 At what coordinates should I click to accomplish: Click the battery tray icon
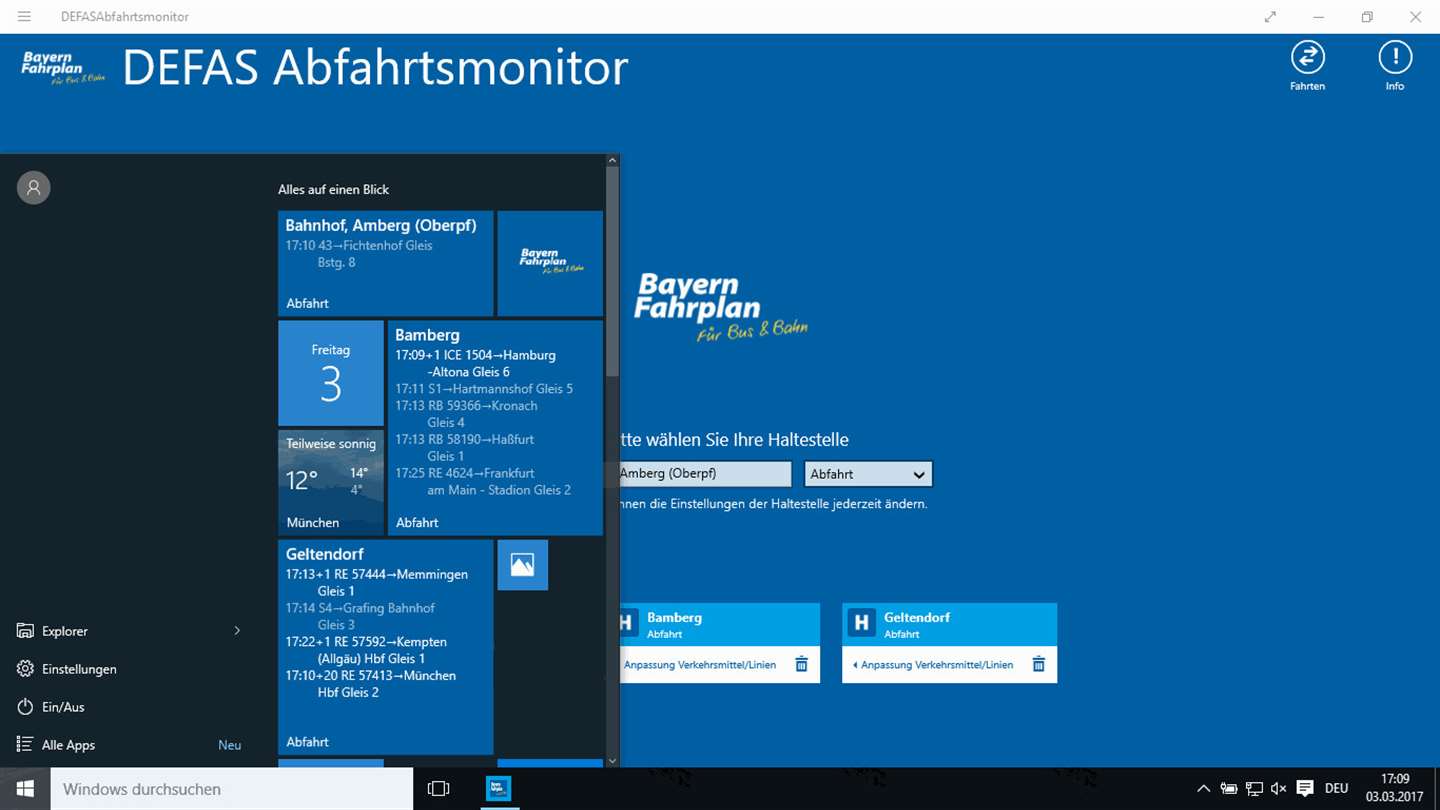[x=1229, y=789]
